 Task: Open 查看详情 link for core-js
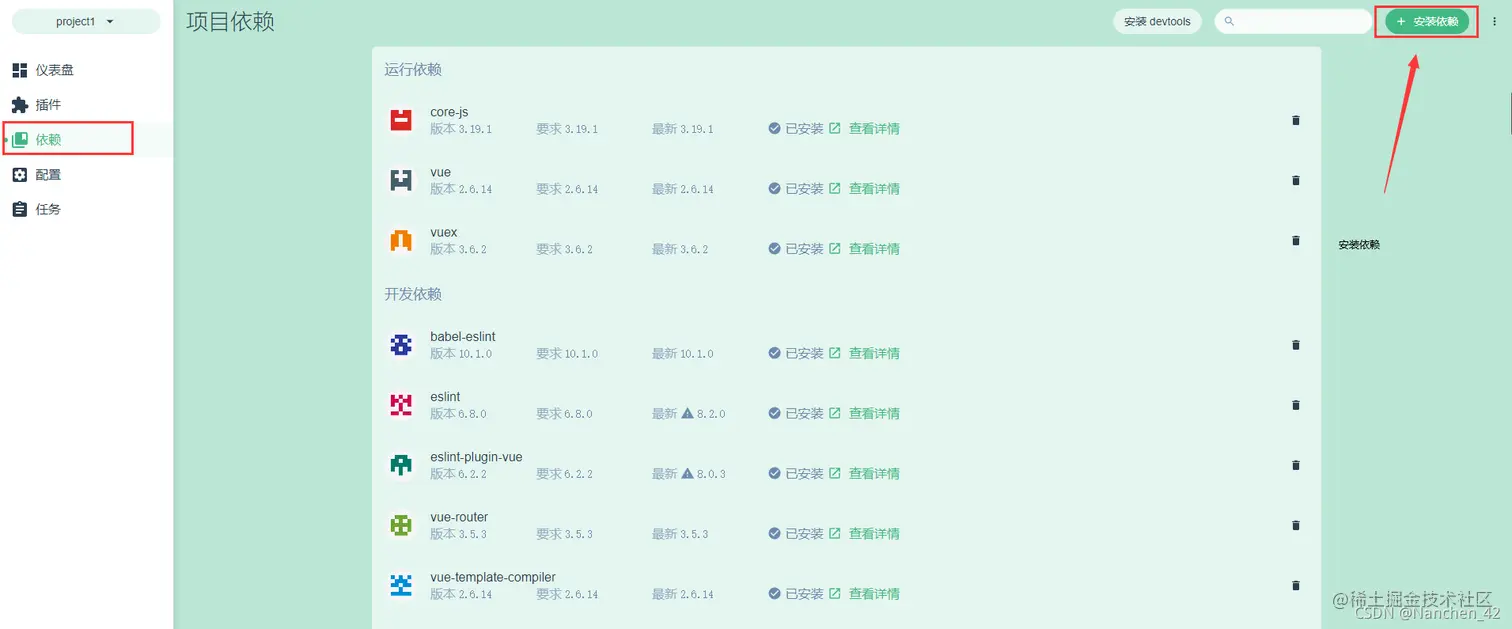(865, 129)
